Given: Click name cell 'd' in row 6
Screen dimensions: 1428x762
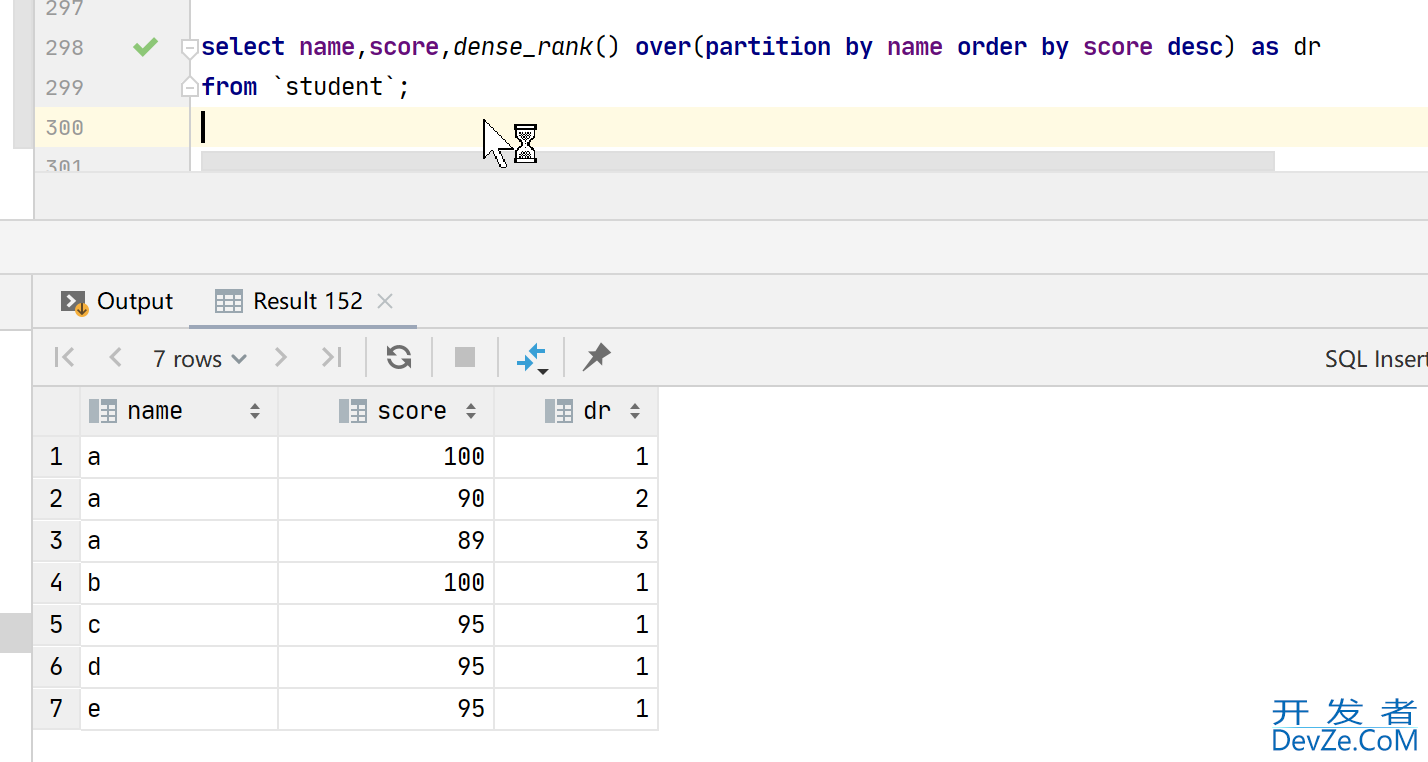Looking at the screenshot, I should point(179,667).
